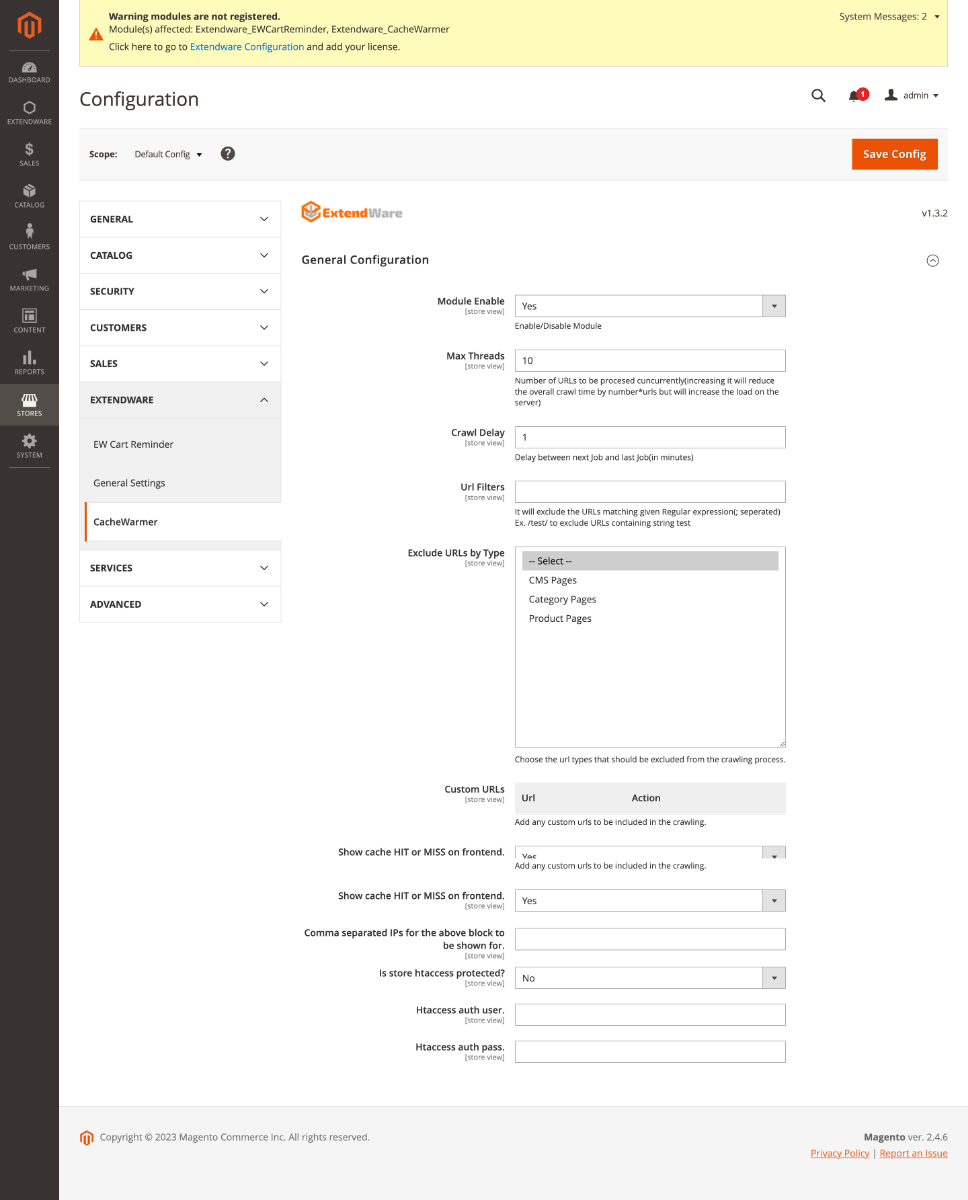Open Module Enable dropdown

[x=650, y=306]
